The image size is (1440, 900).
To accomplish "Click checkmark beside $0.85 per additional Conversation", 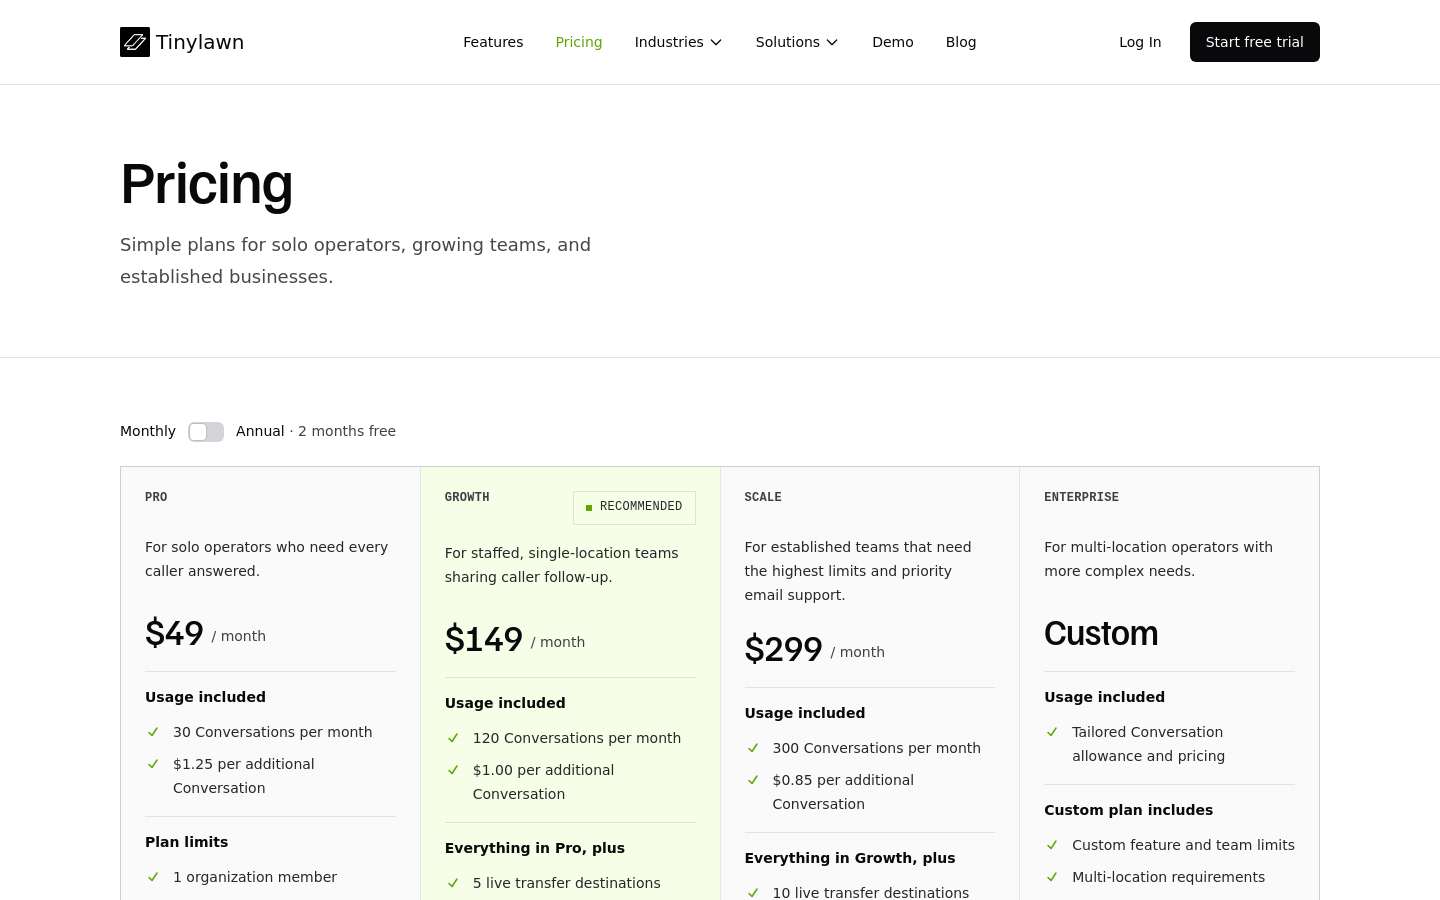I will [x=753, y=780].
